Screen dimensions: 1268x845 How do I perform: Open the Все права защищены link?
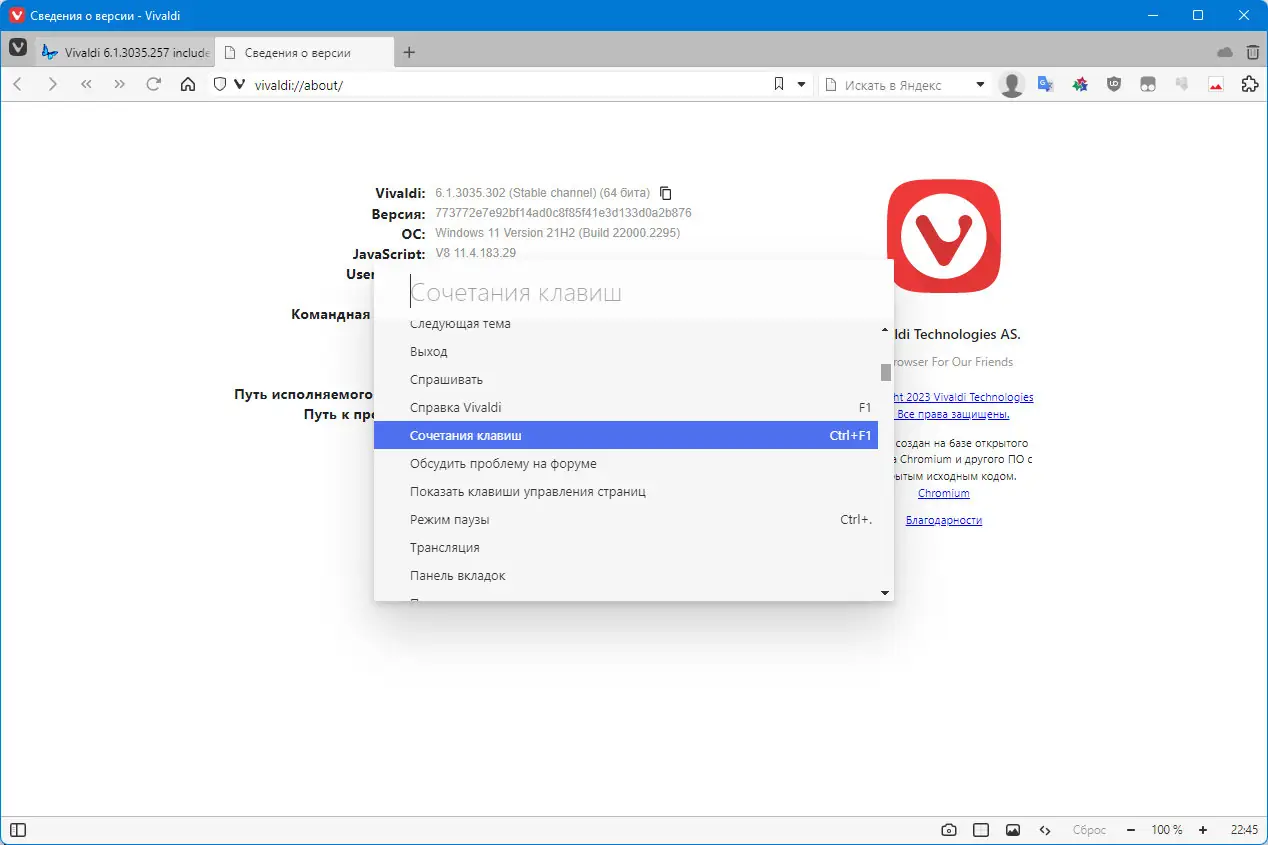[953, 414]
